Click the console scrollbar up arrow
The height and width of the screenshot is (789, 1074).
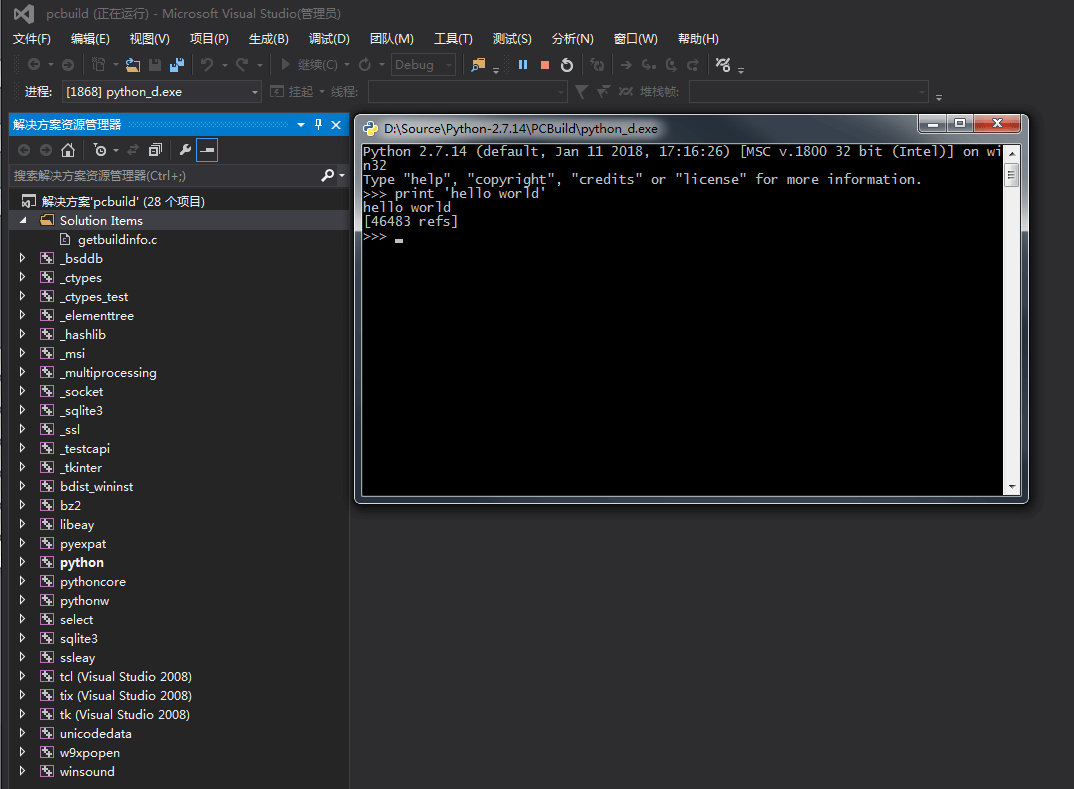click(x=1012, y=153)
